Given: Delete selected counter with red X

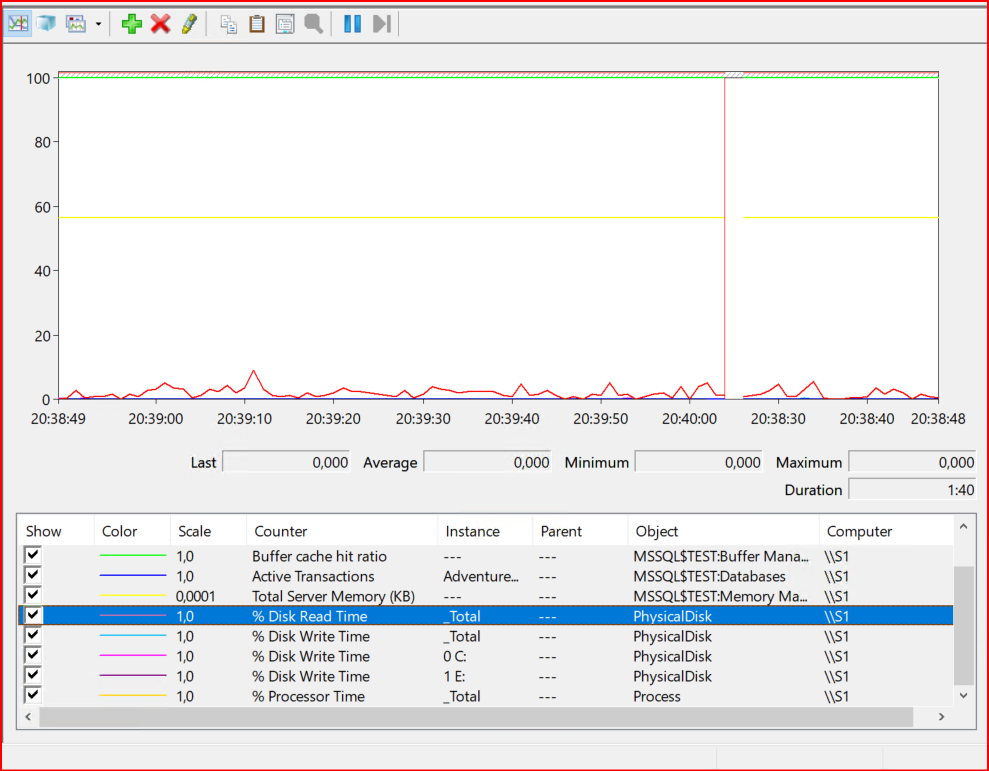Looking at the screenshot, I should pos(160,24).
